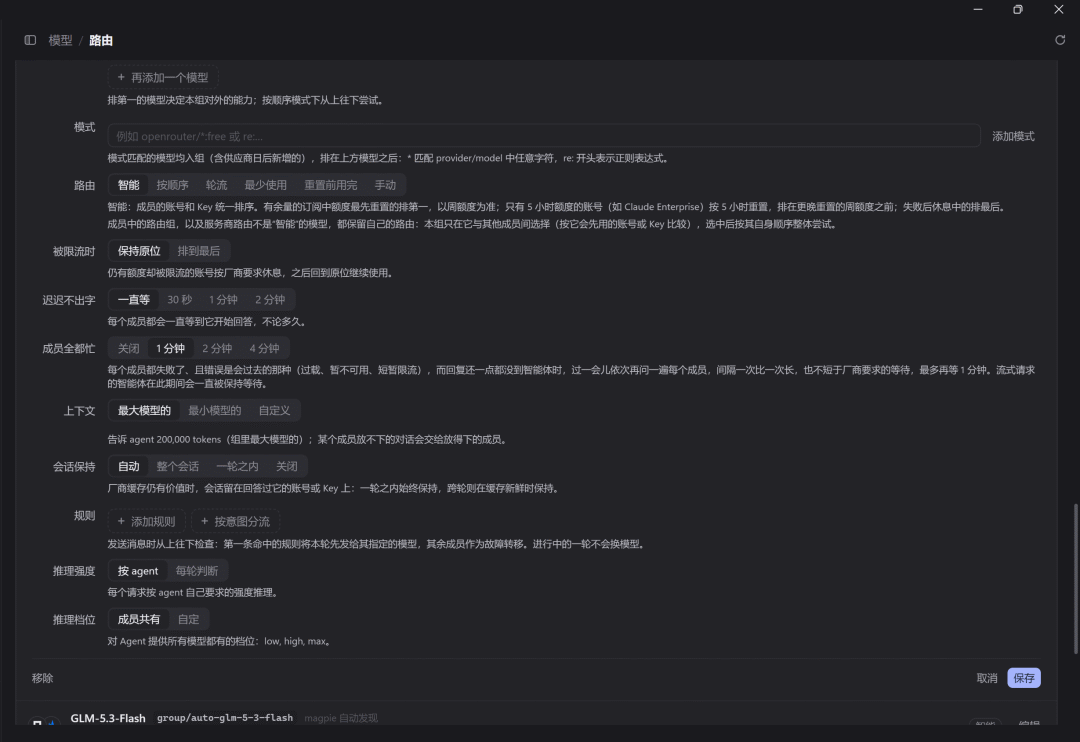This screenshot has height=742, width=1080.
Task: Set 会话保持 to 自动
Action: (x=128, y=466)
